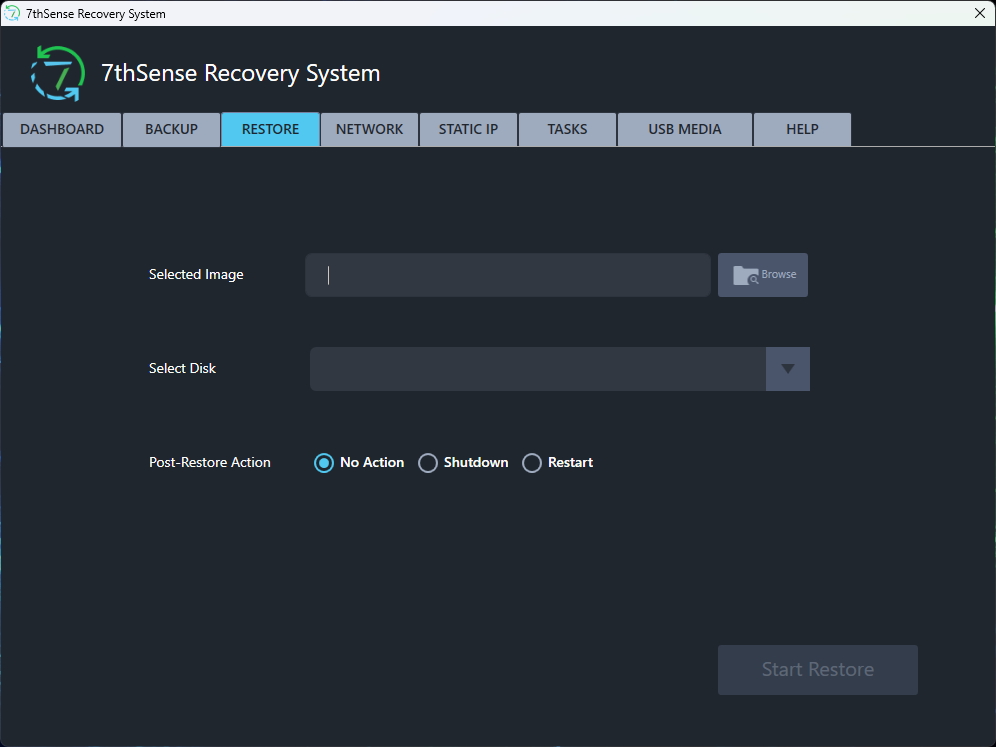Screen dimensions: 996x747
Task: Click the 'Post-Restore Action' label
Action: click(x=210, y=462)
